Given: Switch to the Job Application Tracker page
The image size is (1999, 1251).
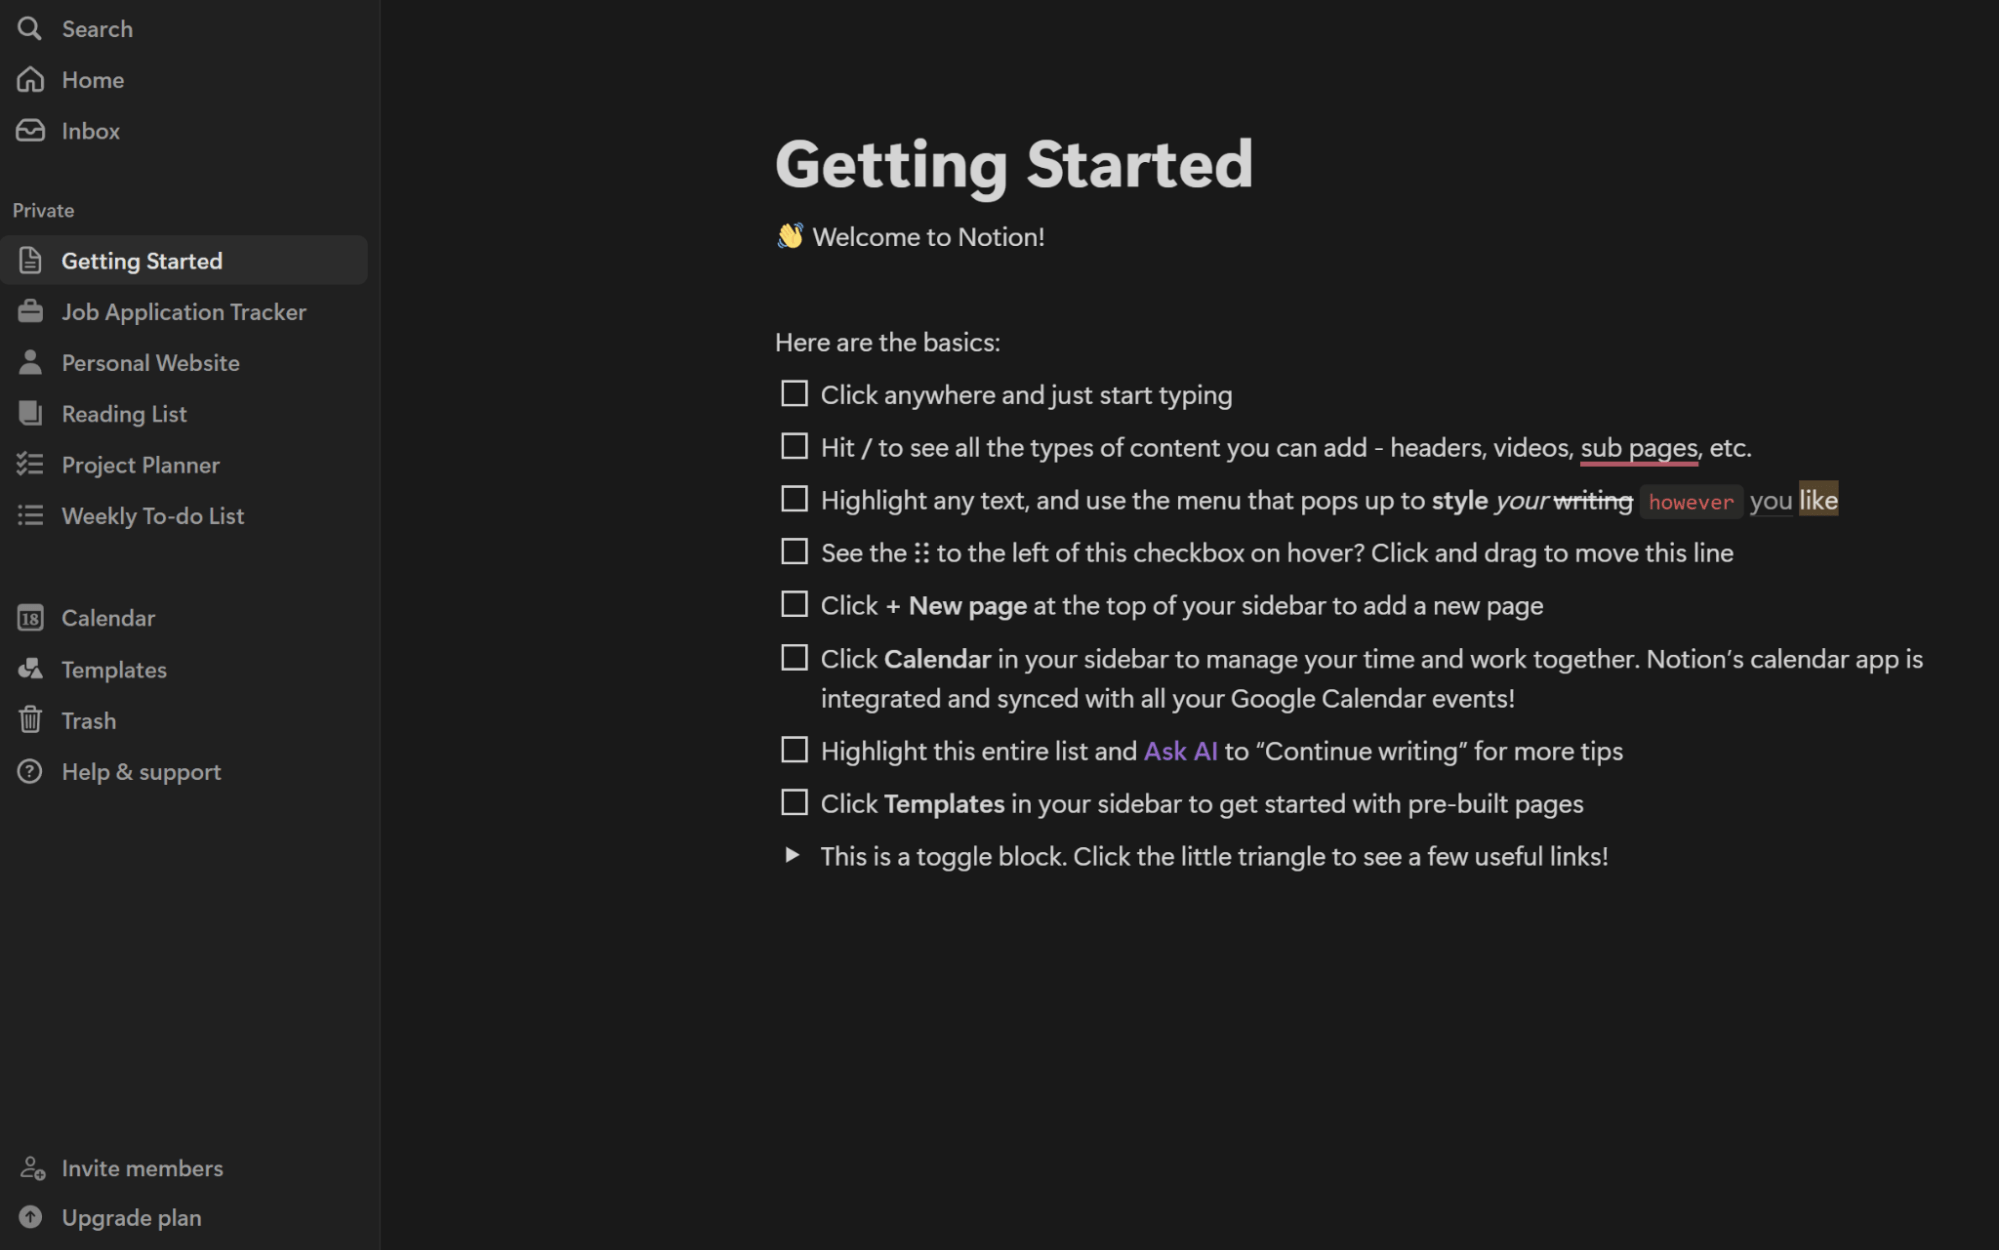Looking at the screenshot, I should point(184,311).
